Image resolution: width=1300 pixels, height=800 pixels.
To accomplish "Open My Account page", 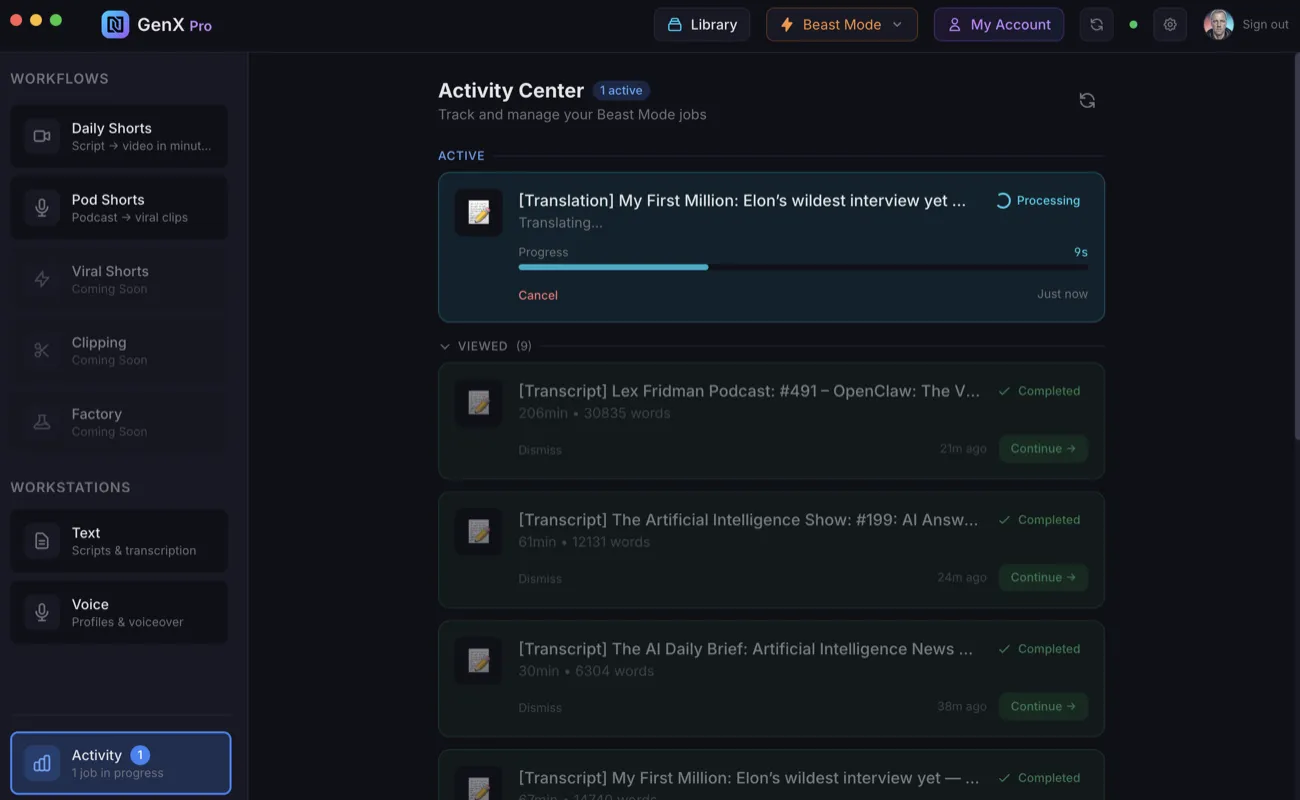I will 998,25.
